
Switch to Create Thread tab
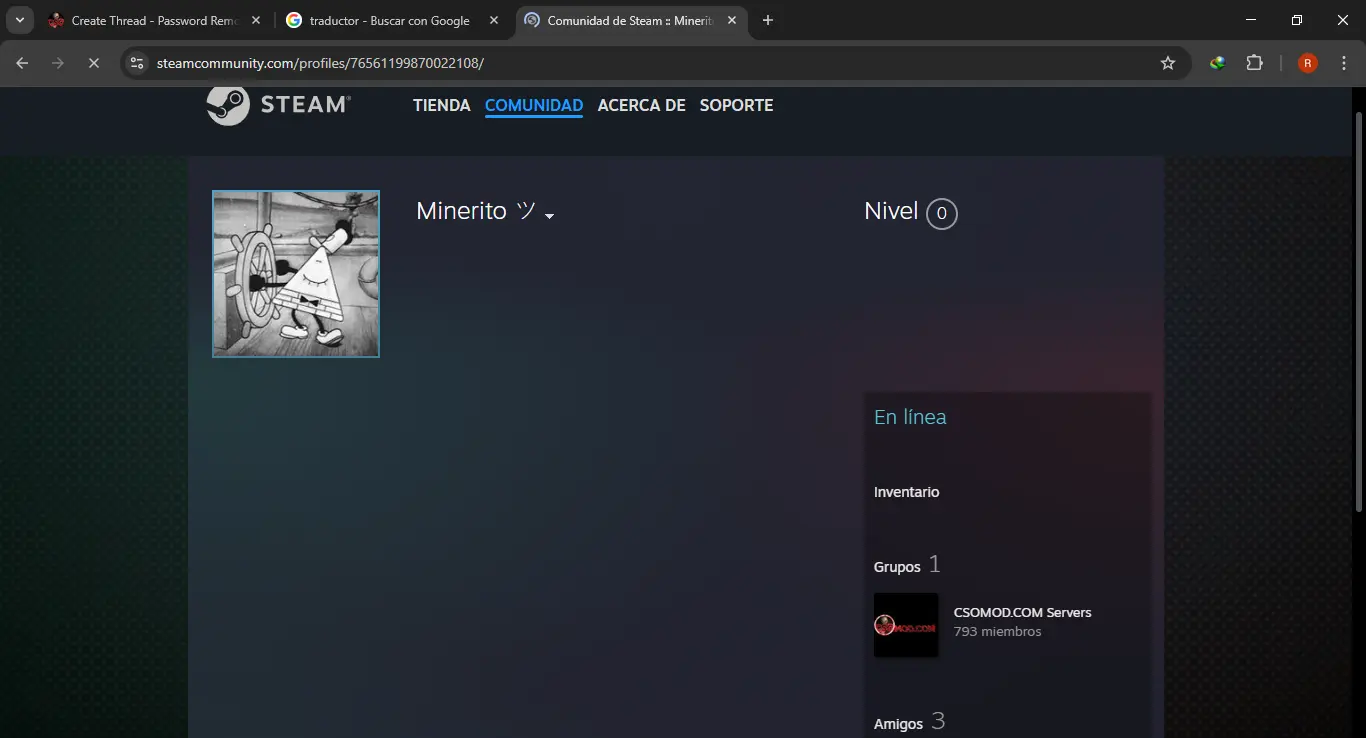pyautogui.click(x=150, y=20)
